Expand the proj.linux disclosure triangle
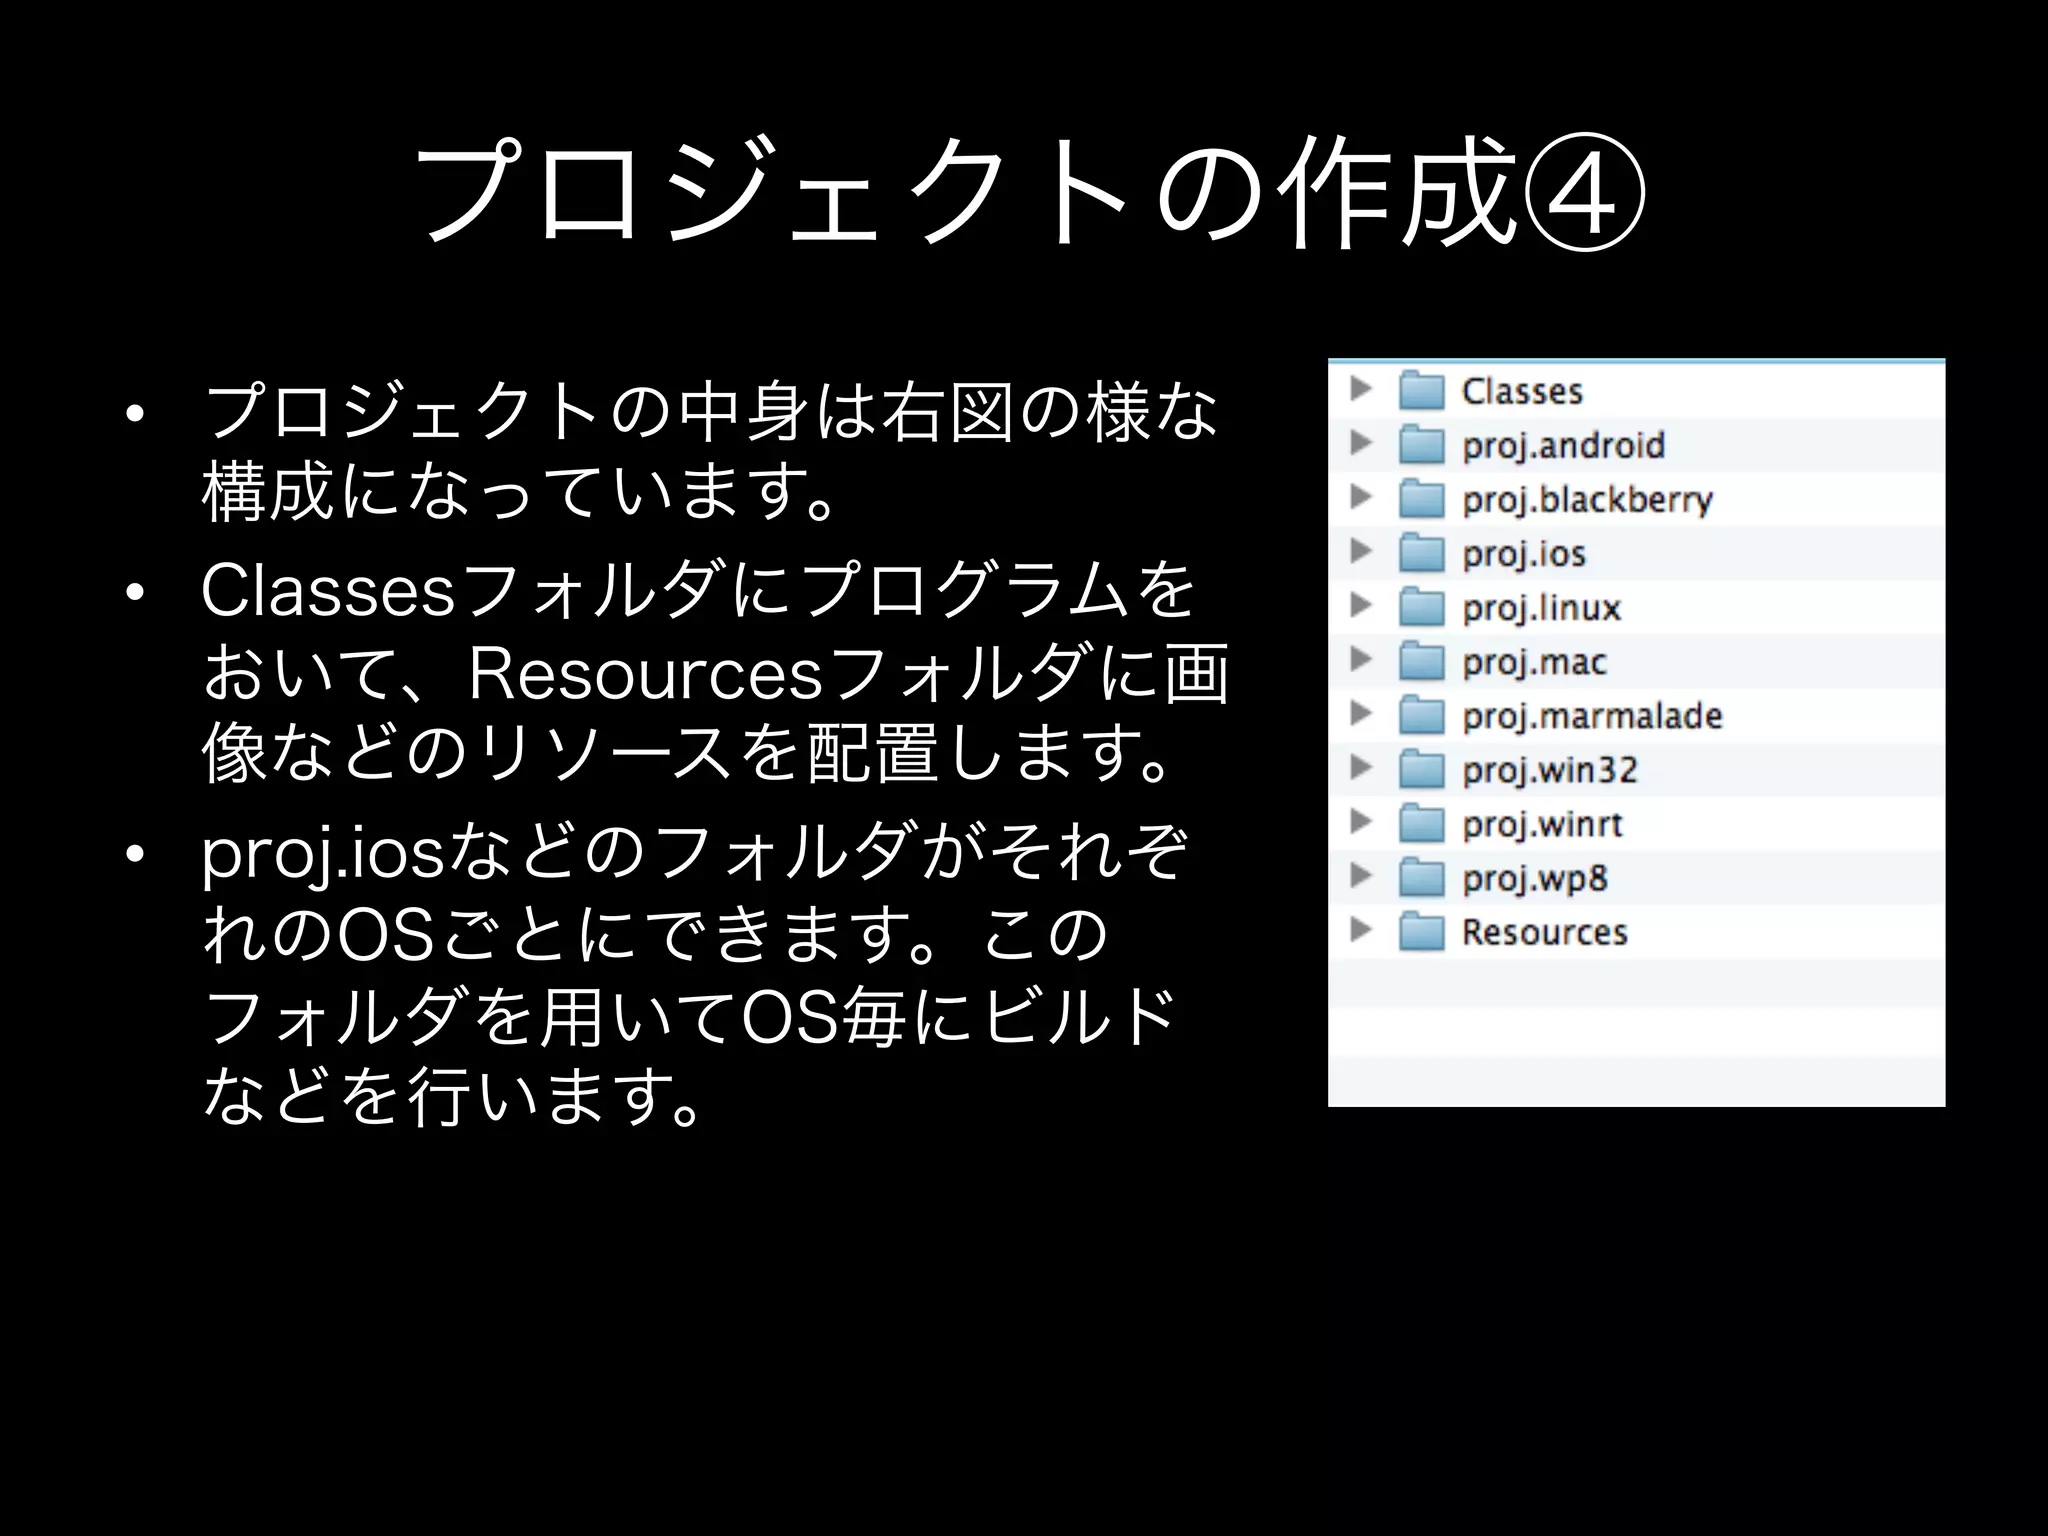 [1361, 604]
